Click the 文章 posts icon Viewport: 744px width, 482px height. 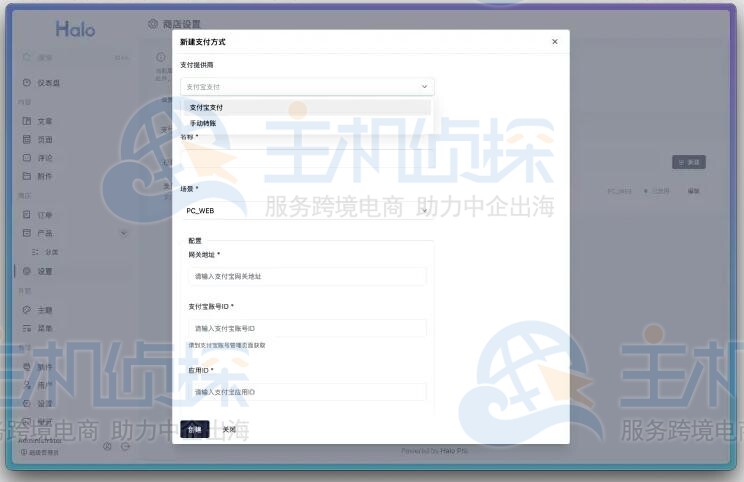[27, 121]
